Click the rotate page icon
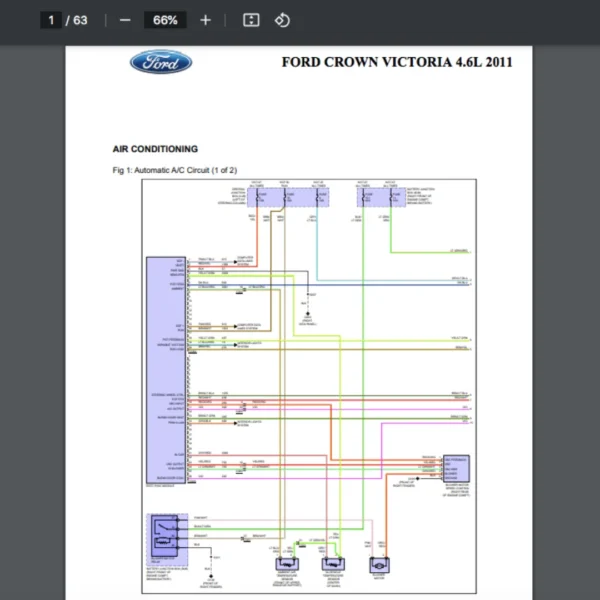 point(282,20)
